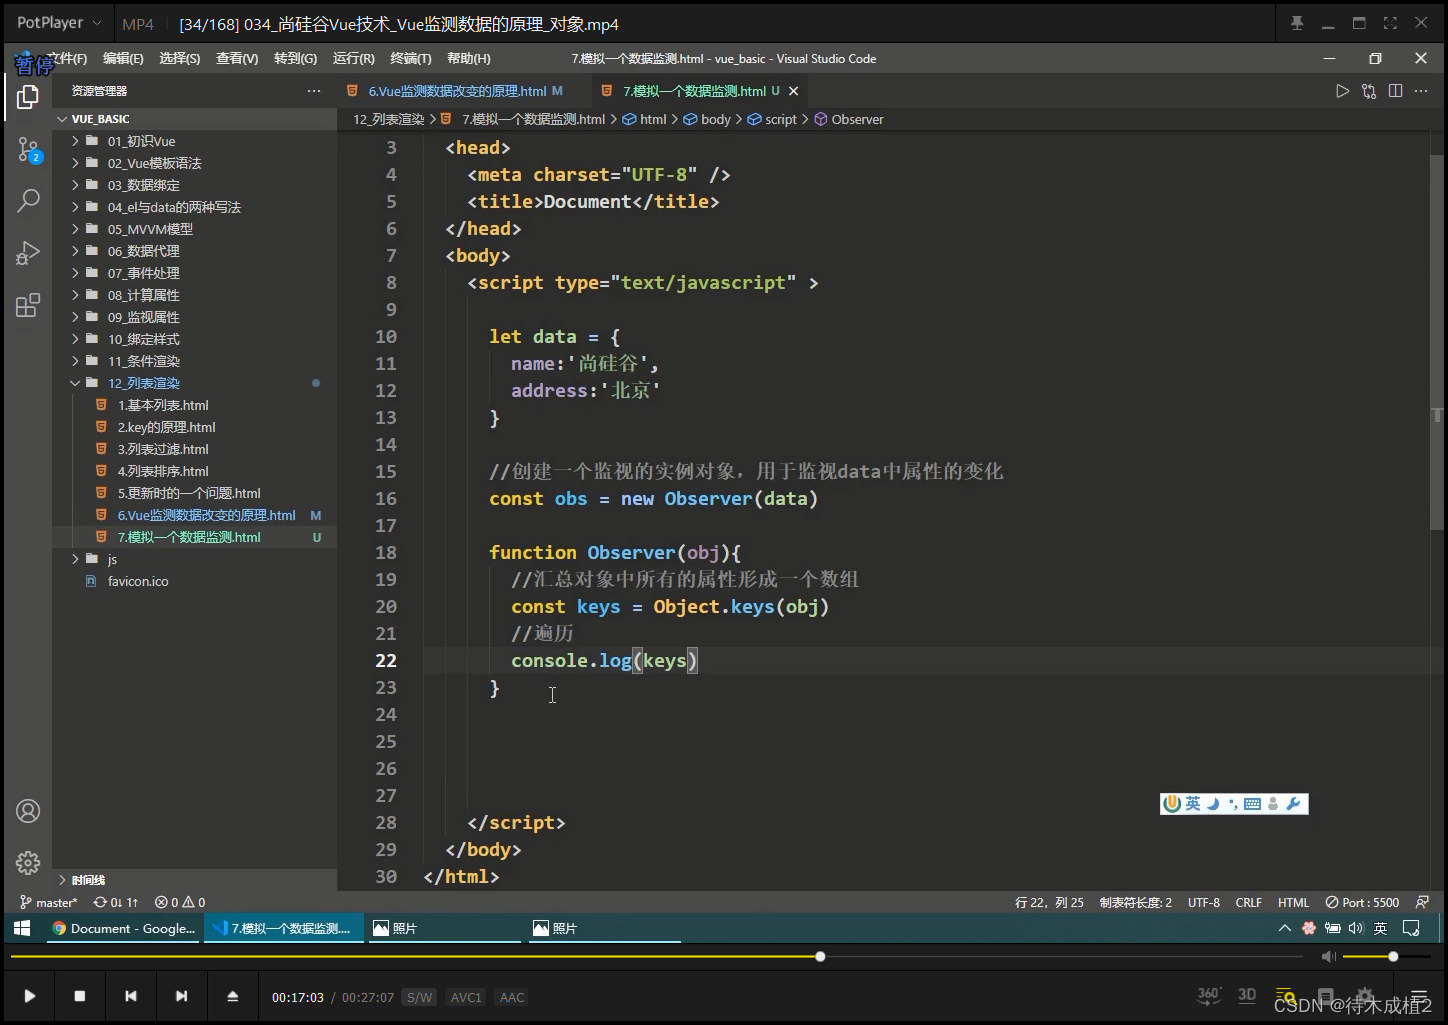Viewport: 1448px width, 1025px height.
Task: Open 4.列表排序.html in the explorer
Action: 163,471
